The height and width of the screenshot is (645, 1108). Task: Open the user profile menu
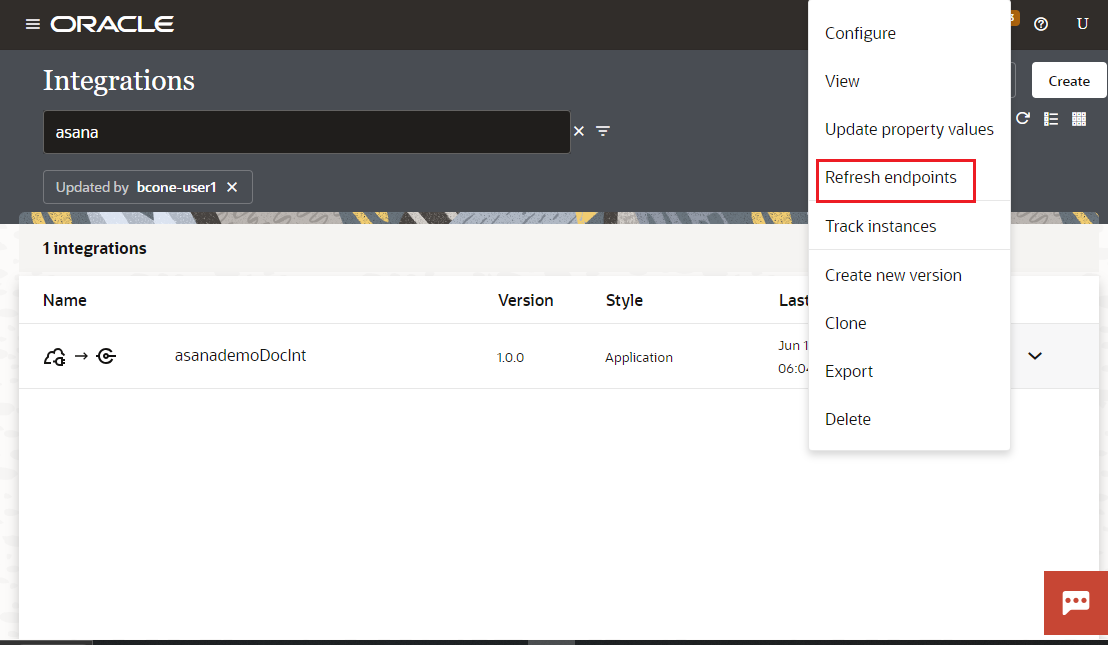pyautogui.click(x=1083, y=24)
